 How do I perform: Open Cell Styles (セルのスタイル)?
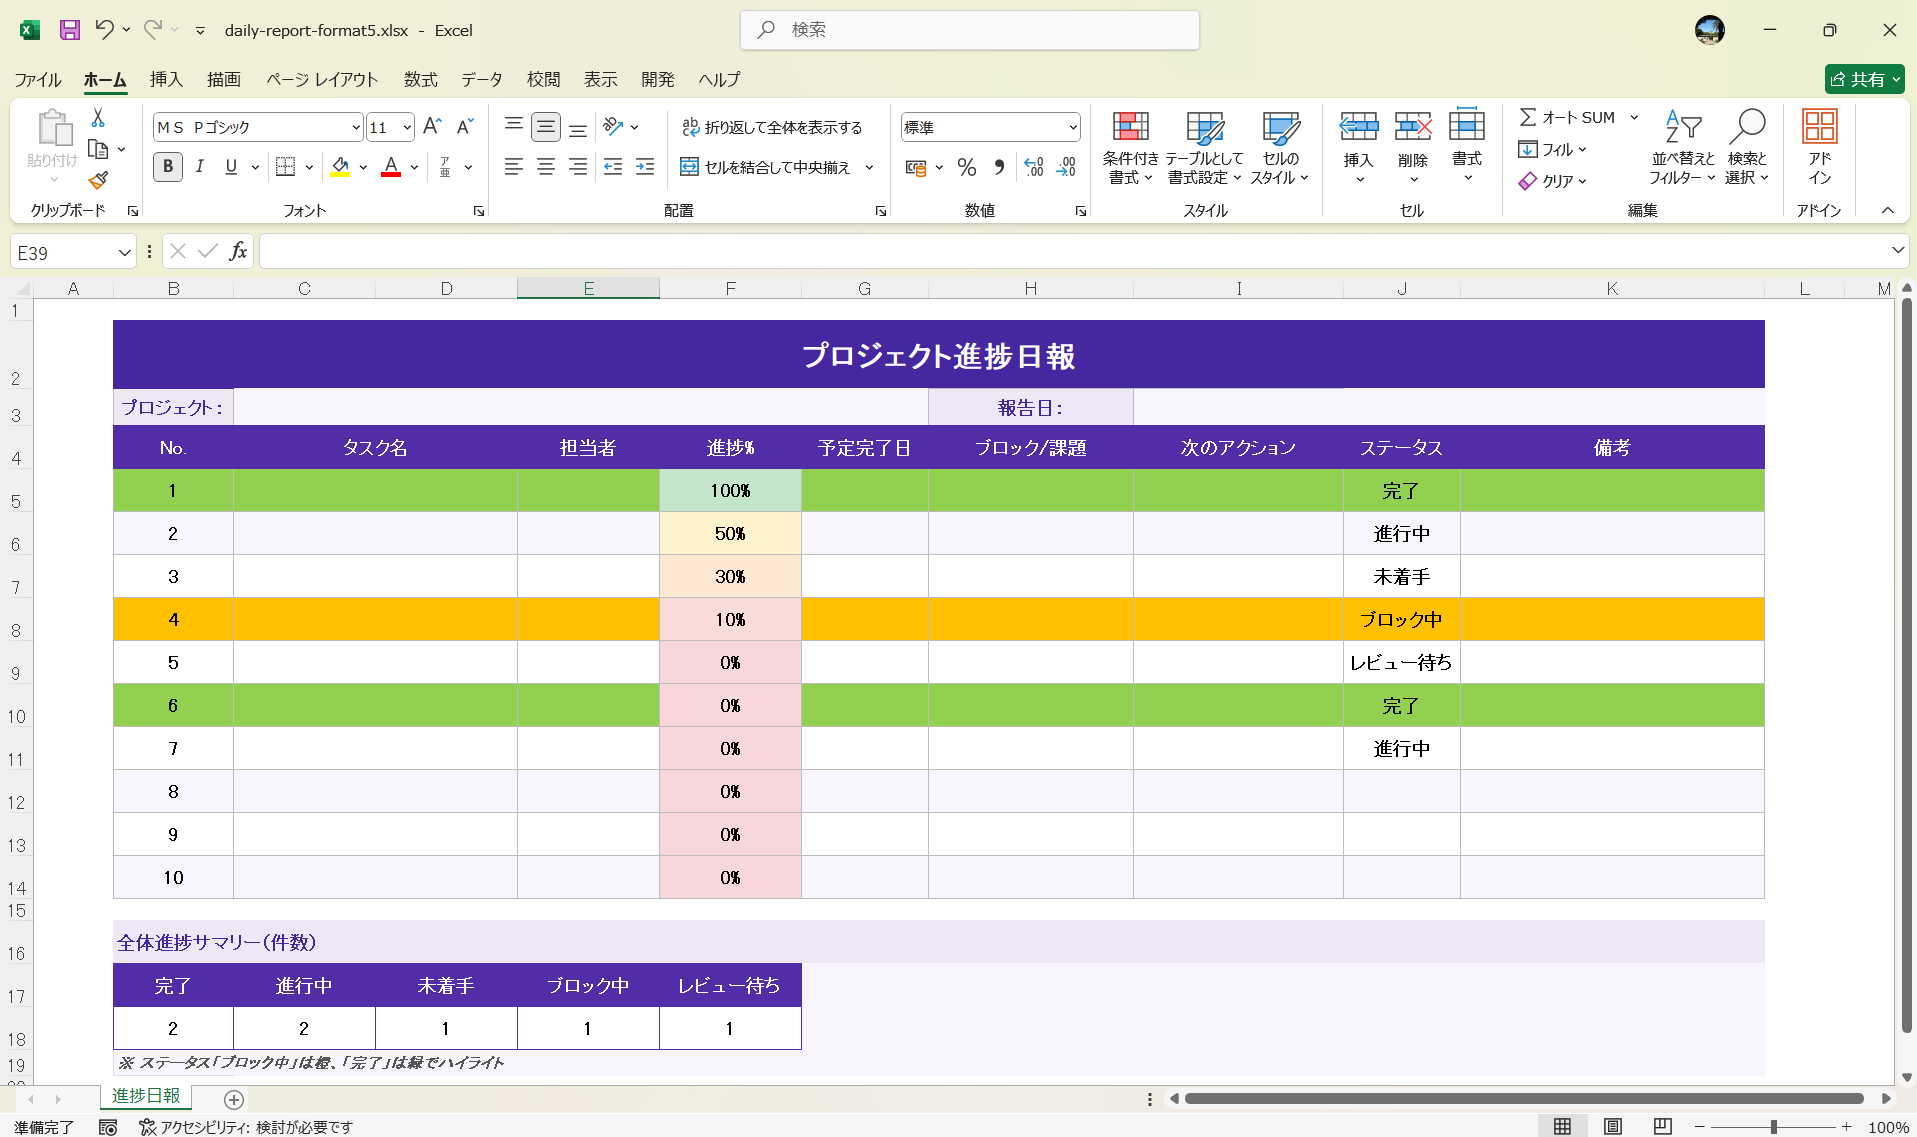[1280, 148]
